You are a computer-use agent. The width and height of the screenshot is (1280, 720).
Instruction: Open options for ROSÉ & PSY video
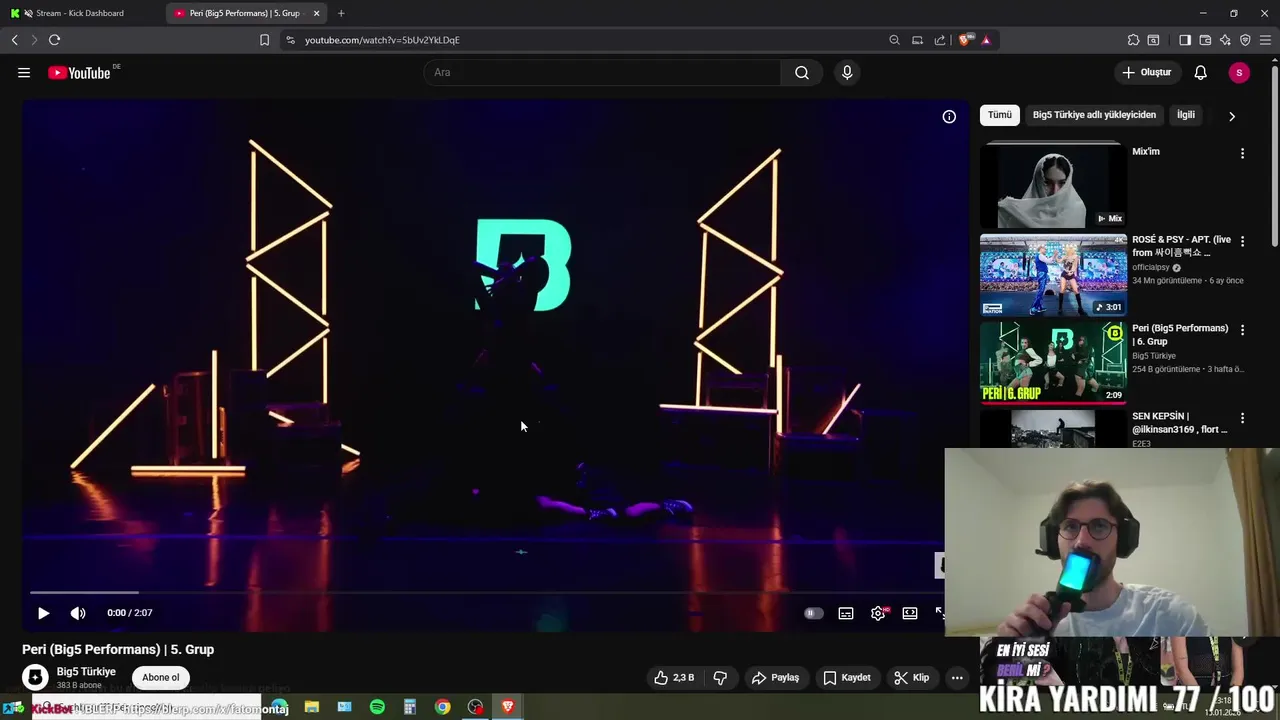pyautogui.click(x=1242, y=241)
